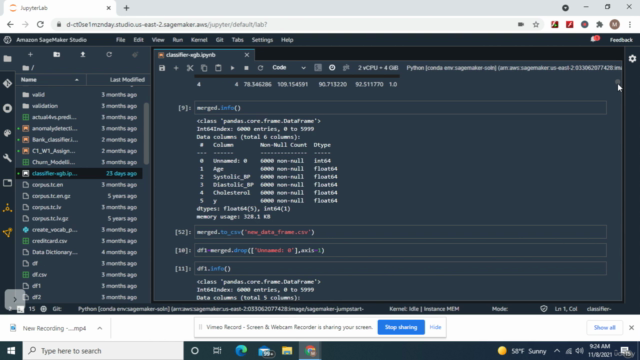Select the corpus.tc.en file
The width and height of the screenshot is (640, 360).
80,185
